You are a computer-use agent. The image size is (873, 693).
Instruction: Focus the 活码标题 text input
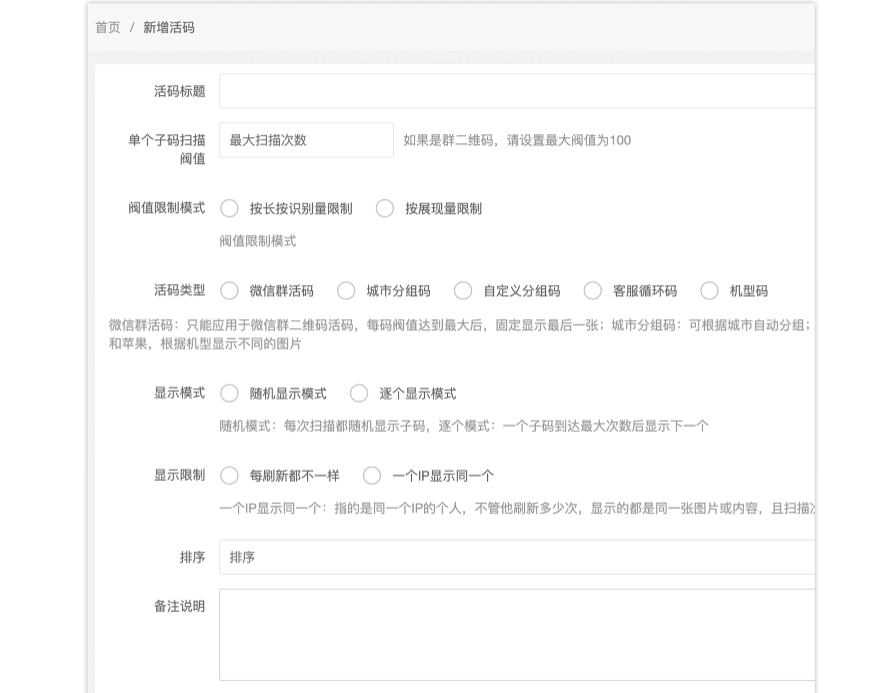pyautogui.click(x=516, y=91)
